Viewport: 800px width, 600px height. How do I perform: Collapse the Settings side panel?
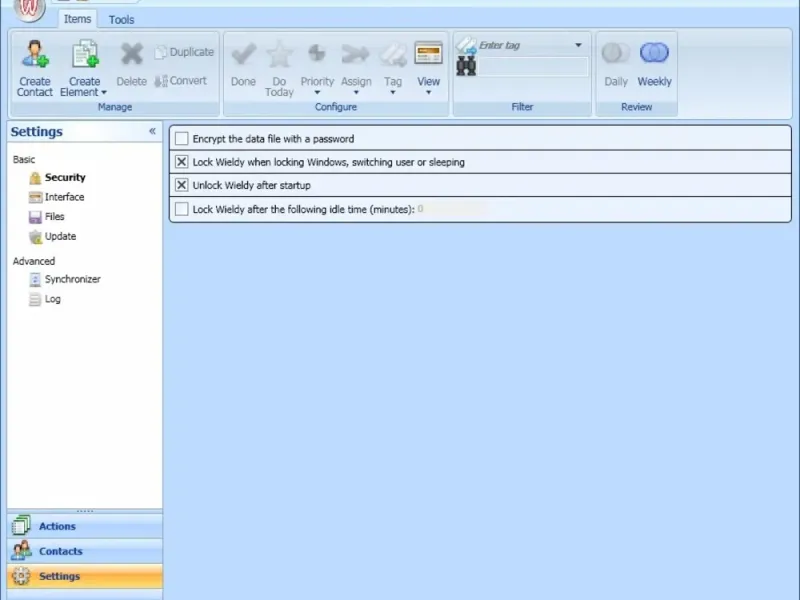tap(152, 131)
